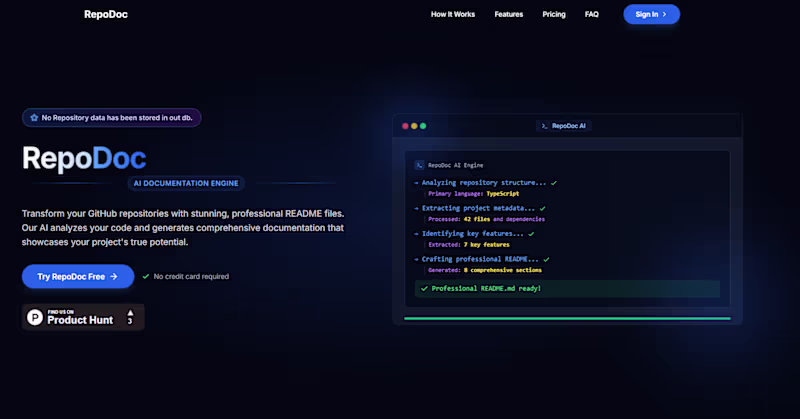Image resolution: width=800 pixels, height=419 pixels.
Task: Click the Sign In button
Action: [x=652, y=14]
